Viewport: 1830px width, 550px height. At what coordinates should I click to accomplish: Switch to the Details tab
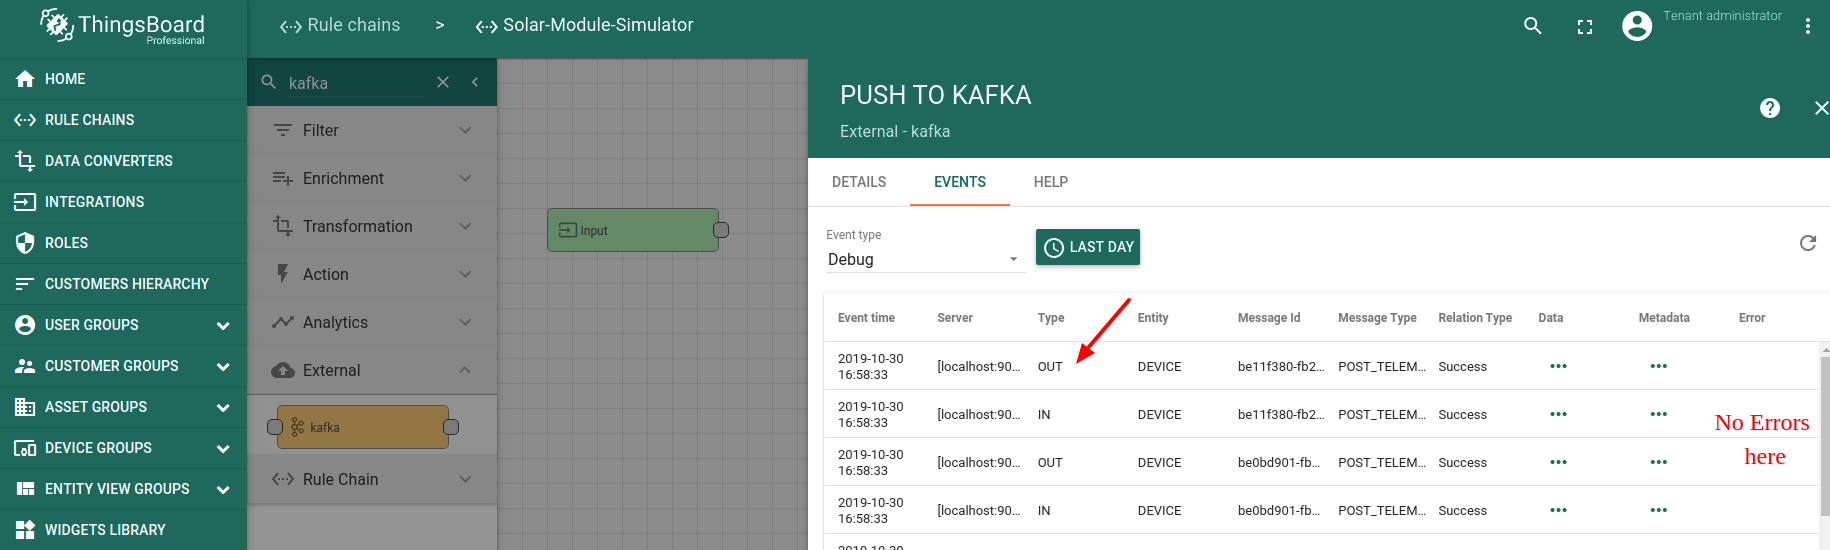pyautogui.click(x=859, y=182)
